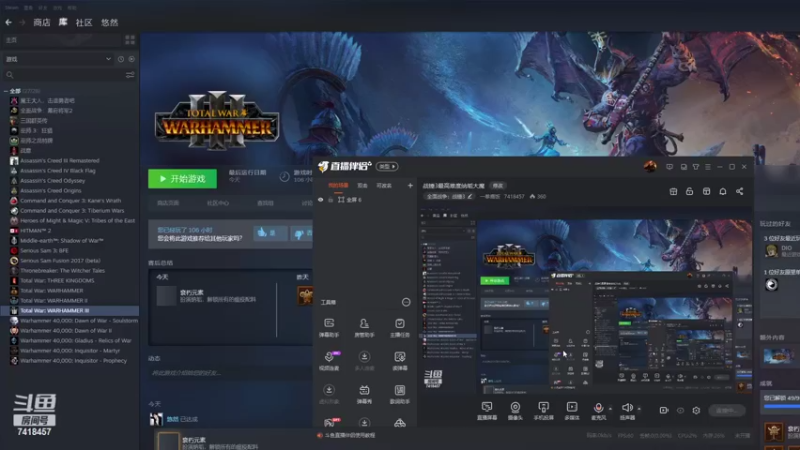
Task: Open 商店页面 store page tab
Action: click(x=168, y=203)
